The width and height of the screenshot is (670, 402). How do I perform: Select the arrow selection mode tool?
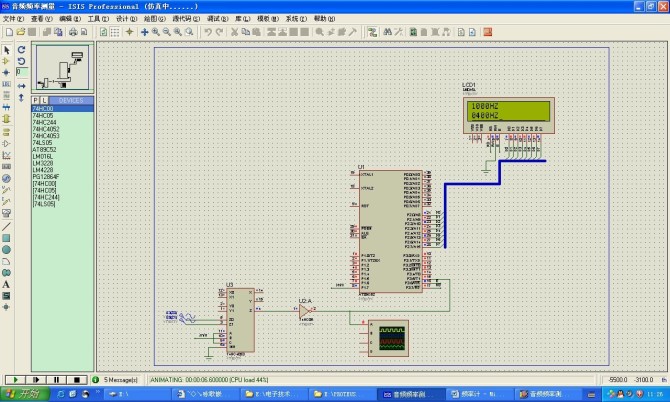(7, 49)
